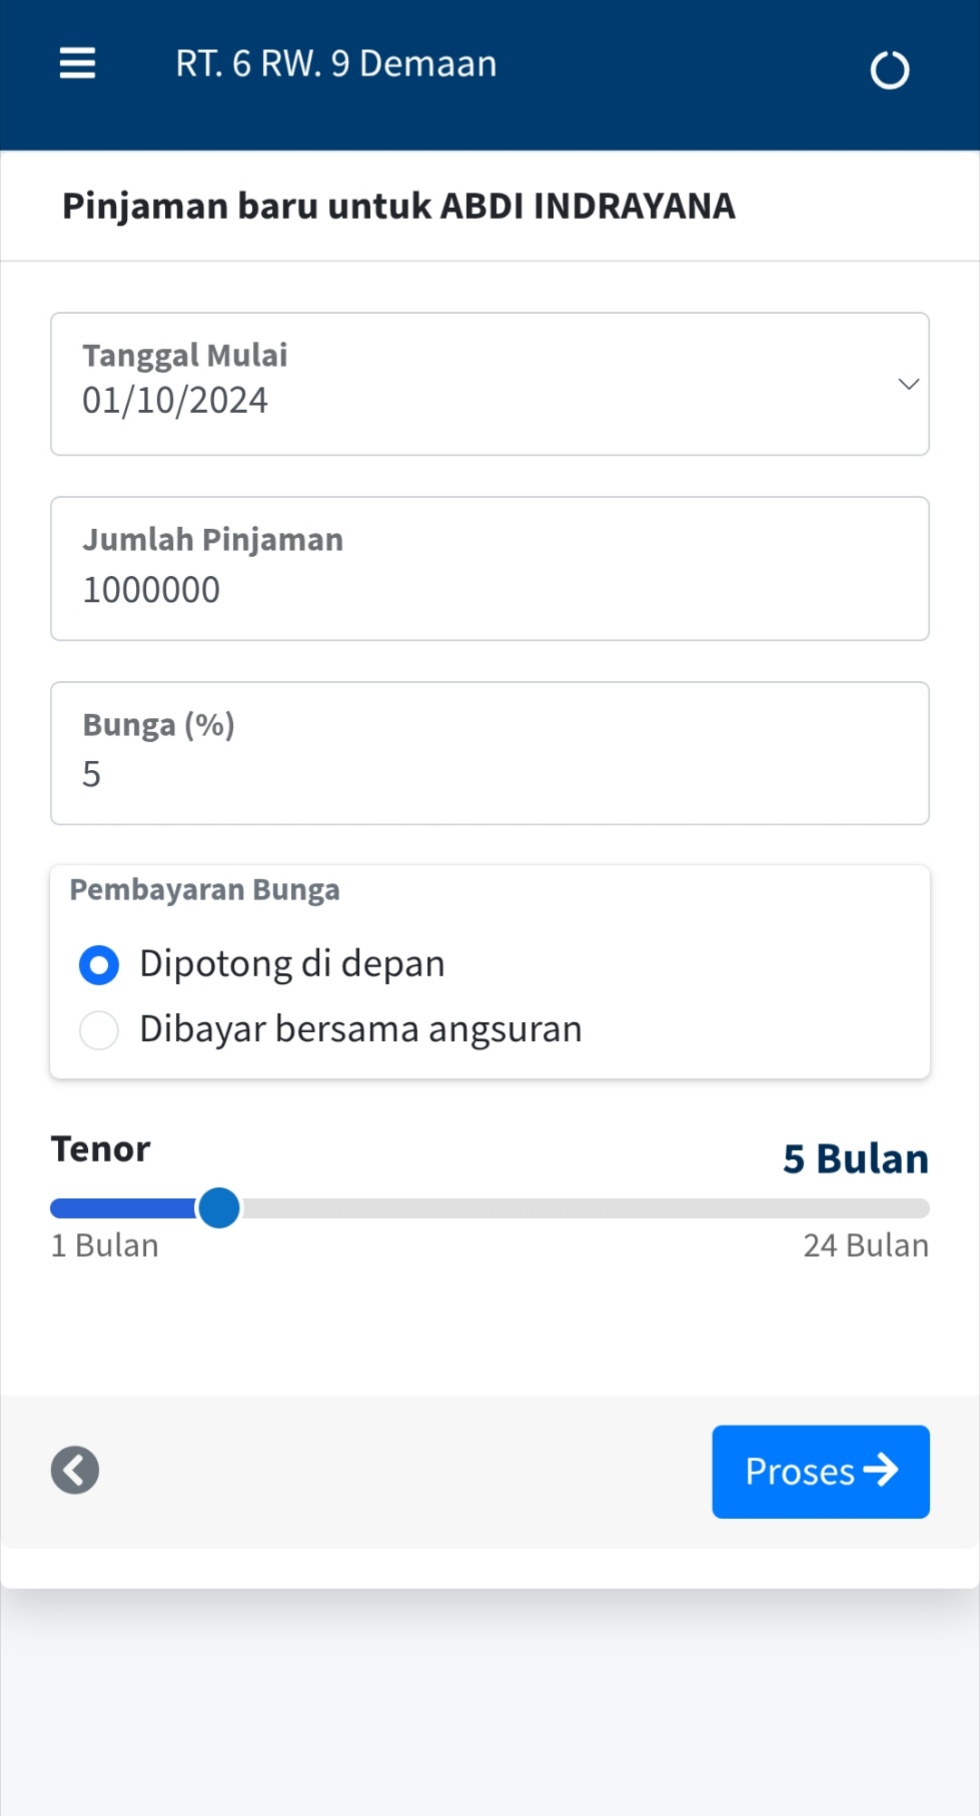Choose the "Dibayar bersama angsuran" radio option
Image resolution: width=980 pixels, height=1816 pixels.
tap(99, 1030)
